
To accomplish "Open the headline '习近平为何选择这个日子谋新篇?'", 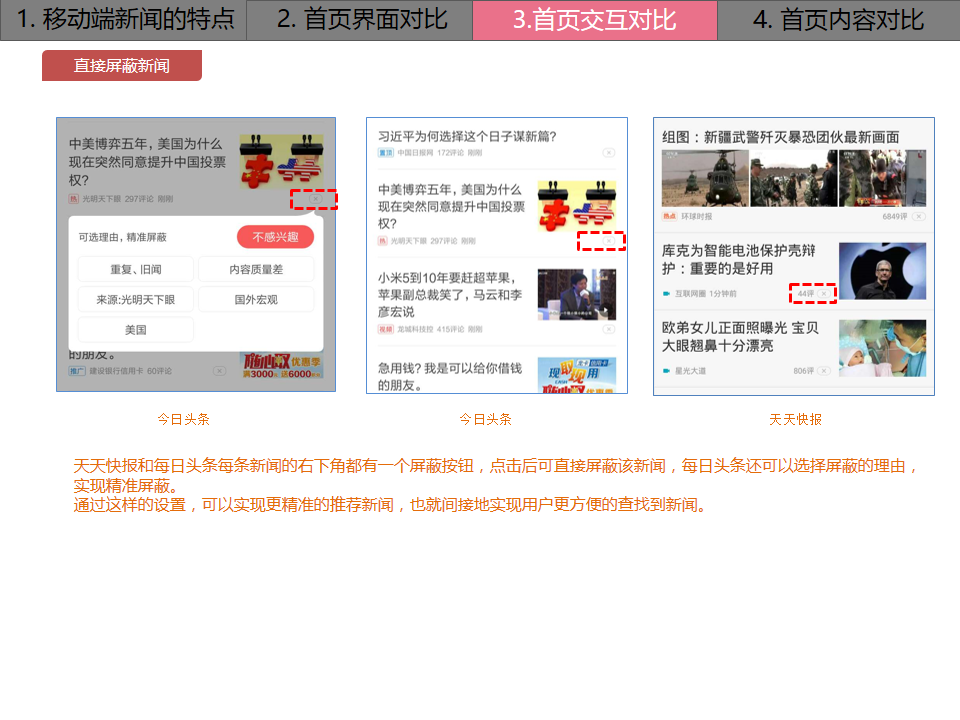I will click(467, 136).
